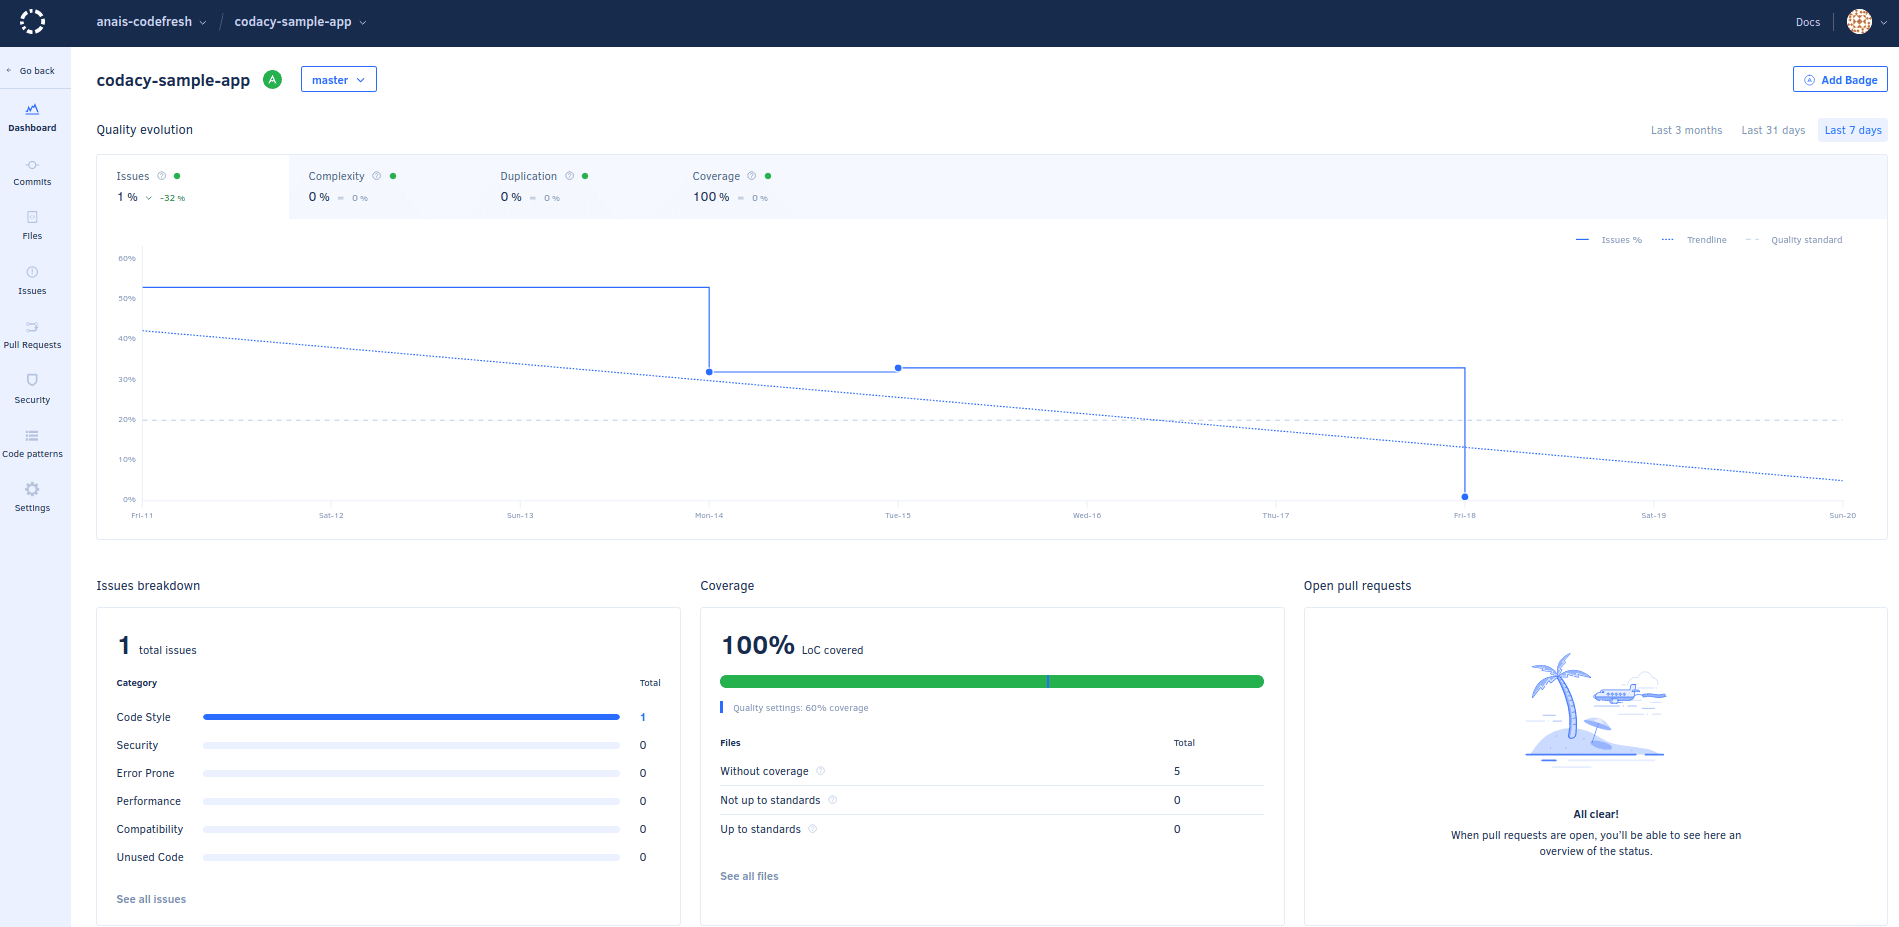
Task: Toggle the Issues % legend series
Action: pos(1610,240)
